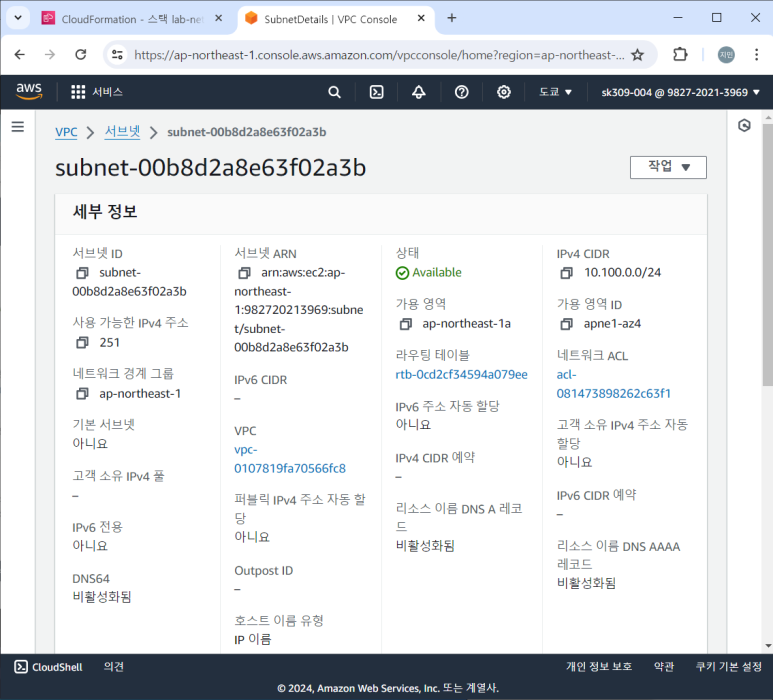Go forward to next page
Image resolution: width=773 pixels, height=700 pixels.
[x=50, y=54]
